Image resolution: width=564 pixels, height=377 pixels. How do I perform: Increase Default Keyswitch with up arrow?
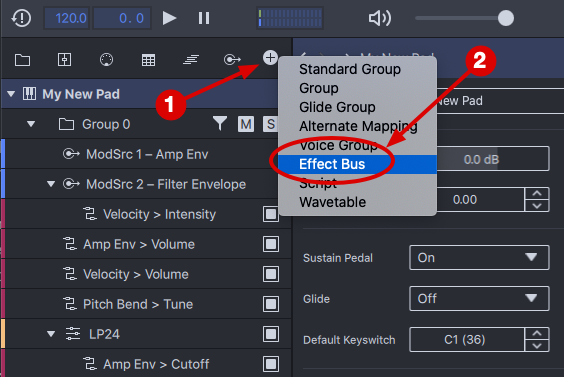point(537,333)
